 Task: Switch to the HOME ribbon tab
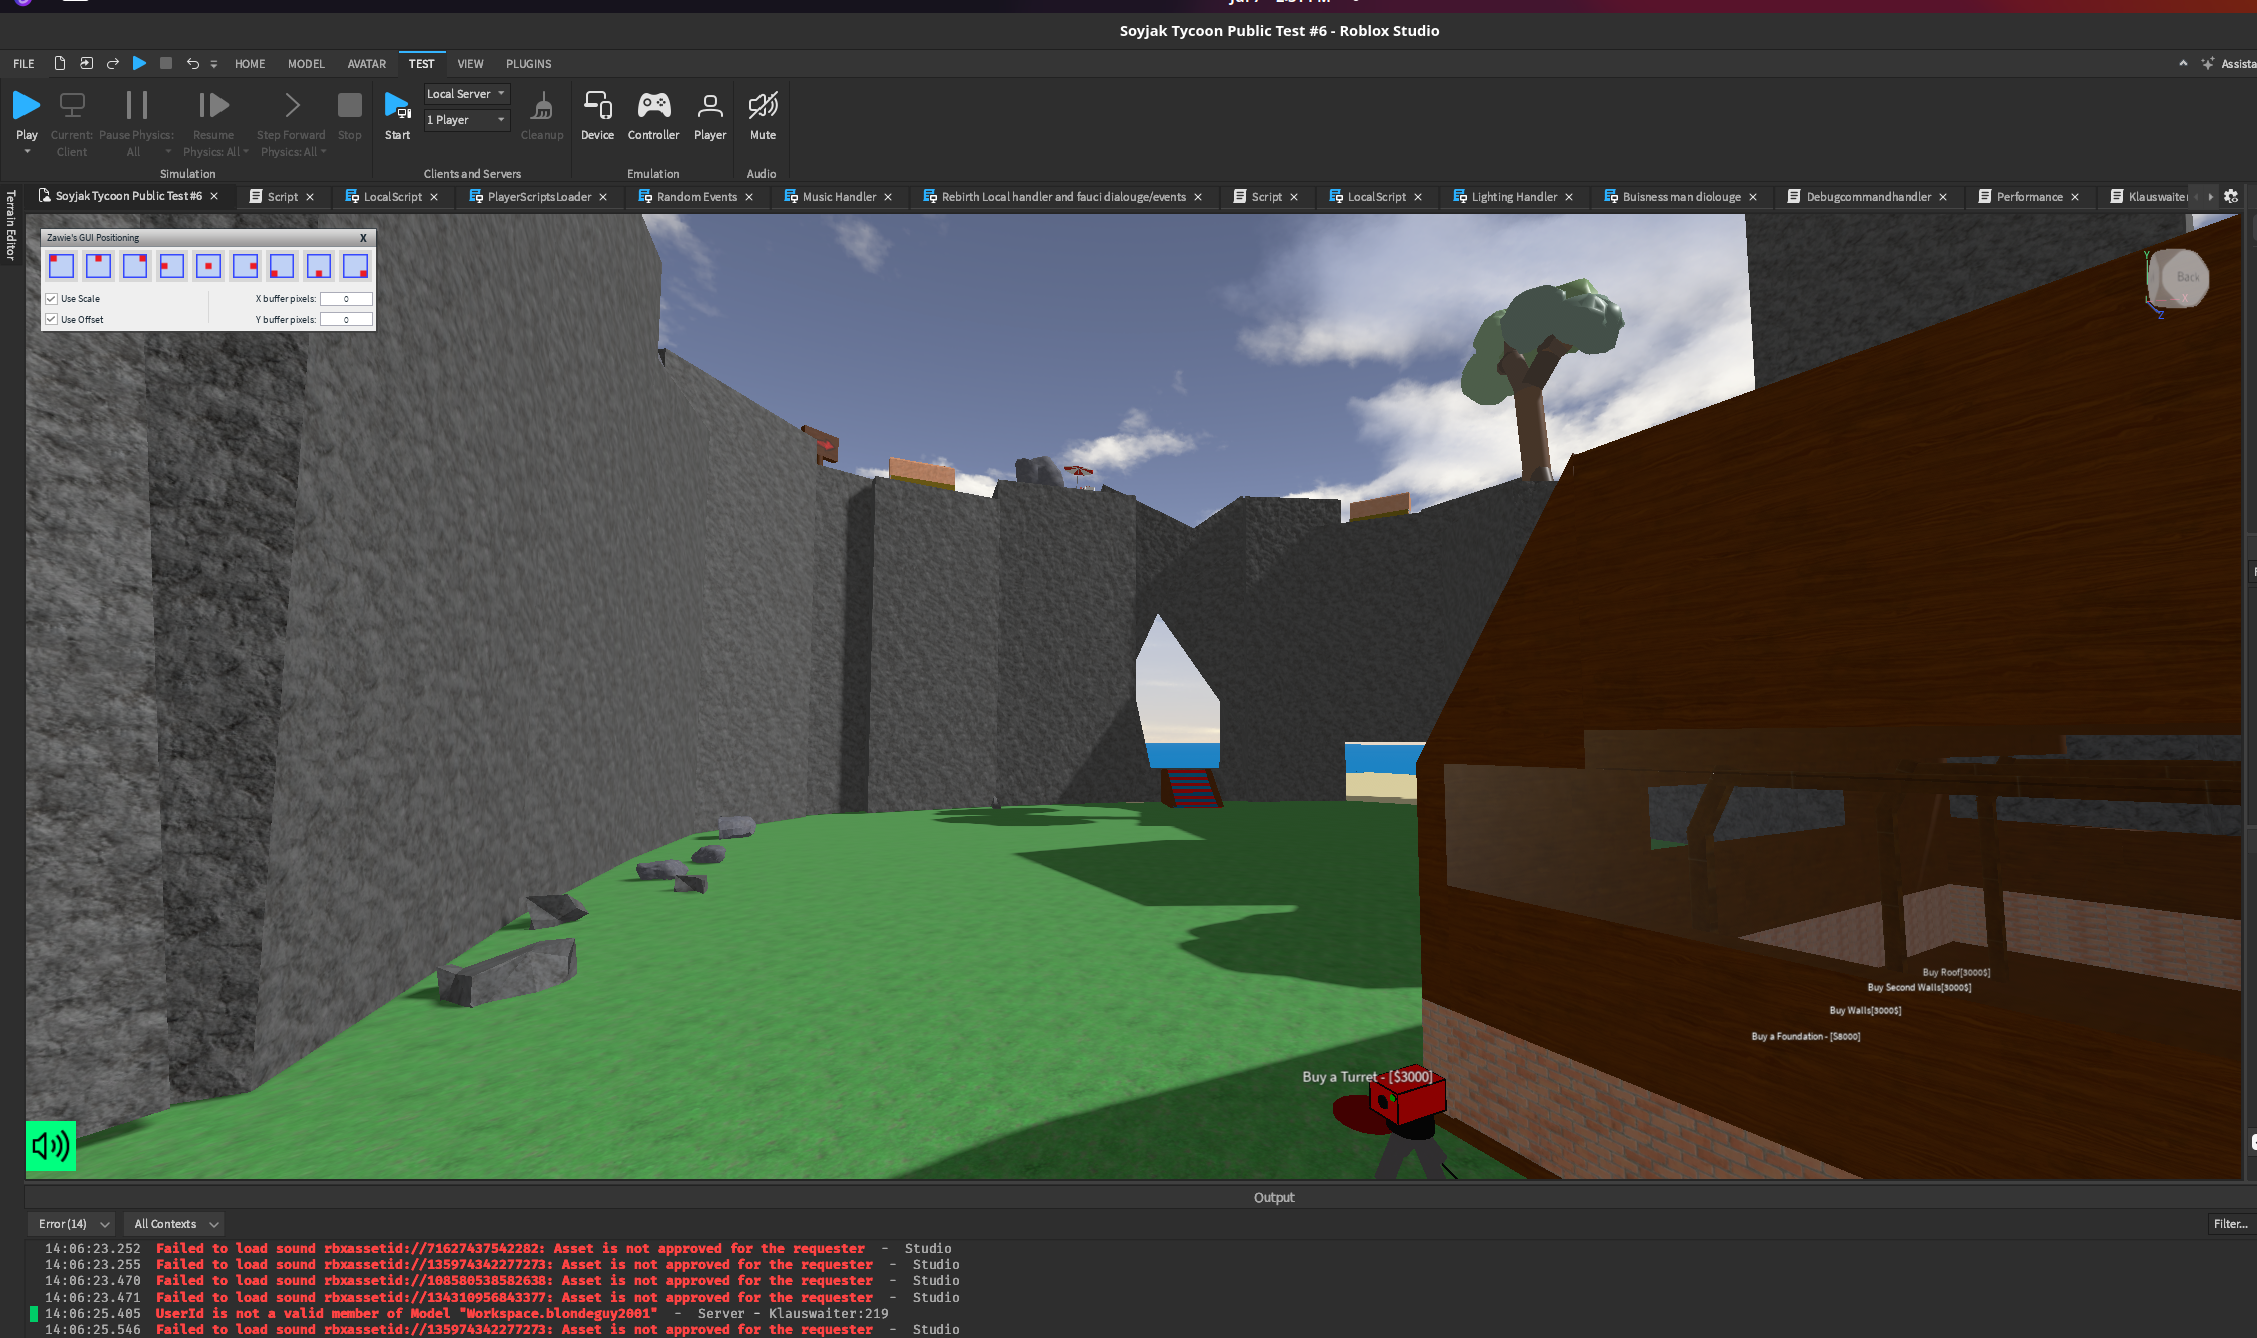point(250,64)
